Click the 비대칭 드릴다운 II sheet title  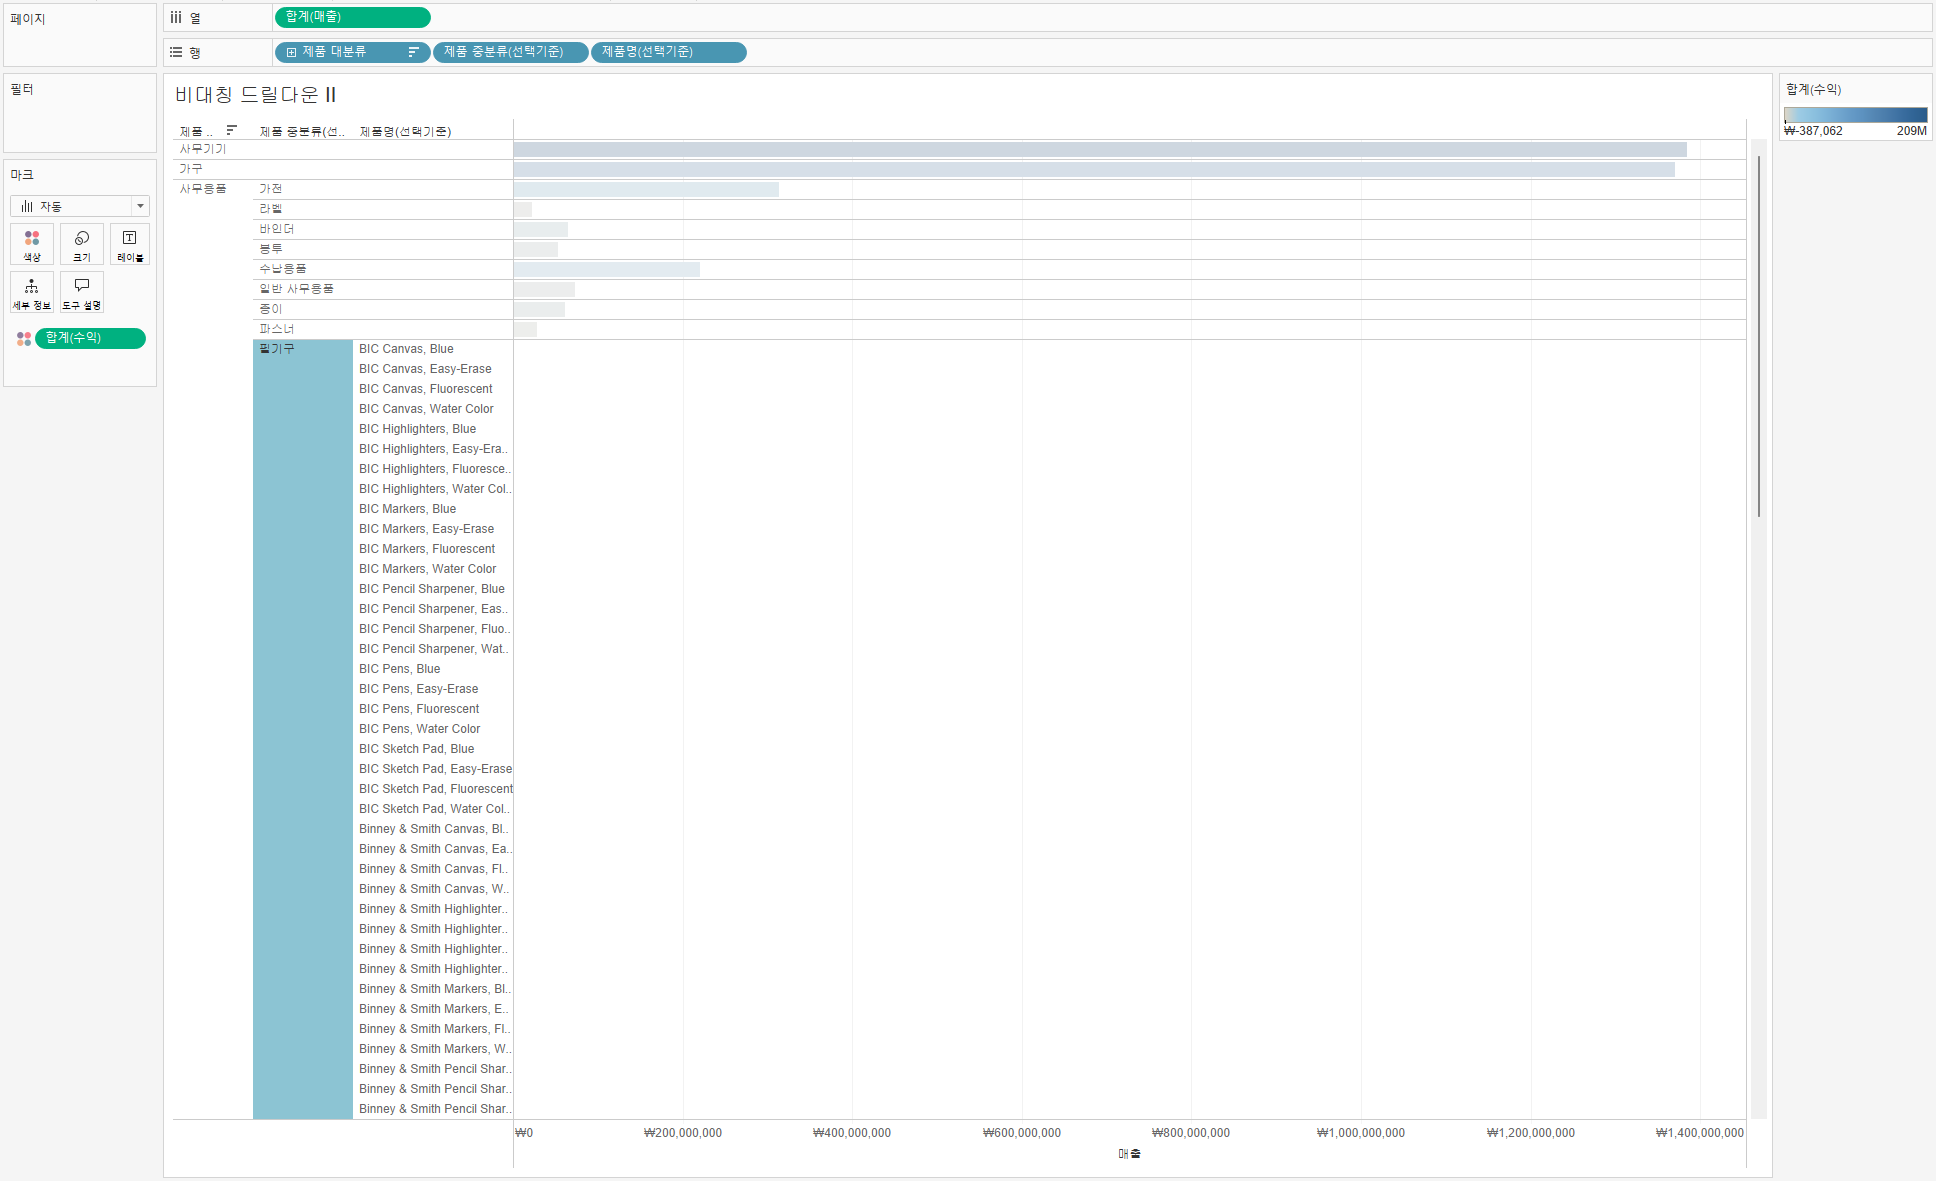pyautogui.click(x=256, y=95)
